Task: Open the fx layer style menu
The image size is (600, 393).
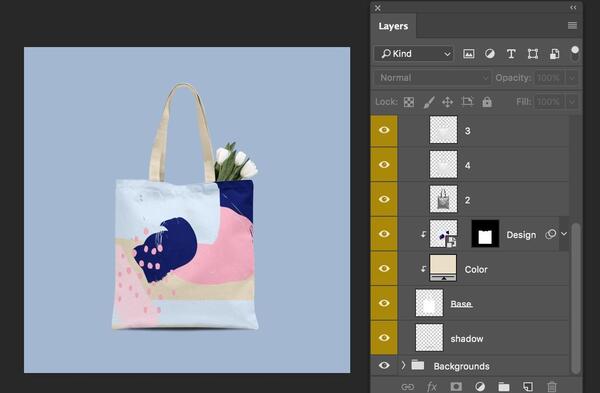Action: [432, 387]
